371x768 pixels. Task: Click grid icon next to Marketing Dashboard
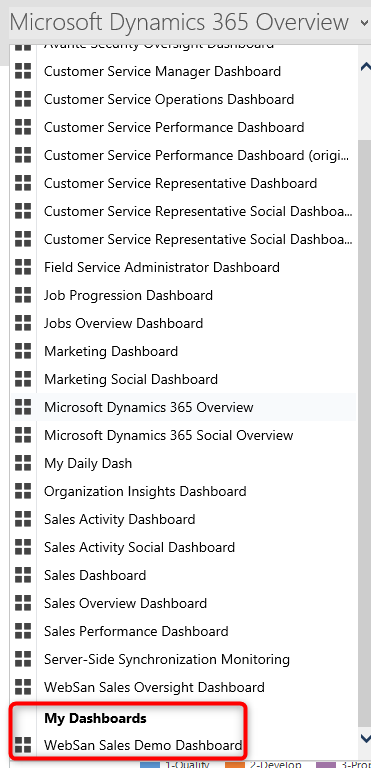(23, 351)
